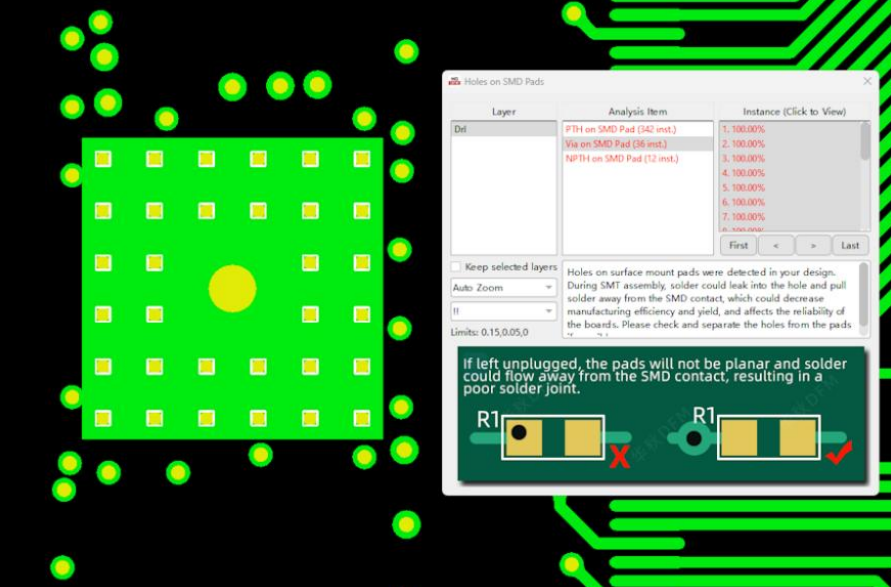This screenshot has height=587, width=891.
Task: View instance 7 in the Instance list
Action: 744,217
